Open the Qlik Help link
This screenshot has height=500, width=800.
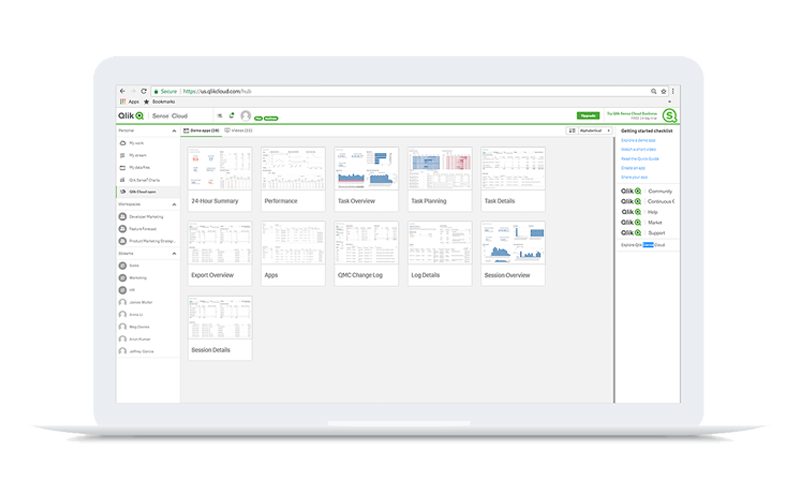(639, 212)
